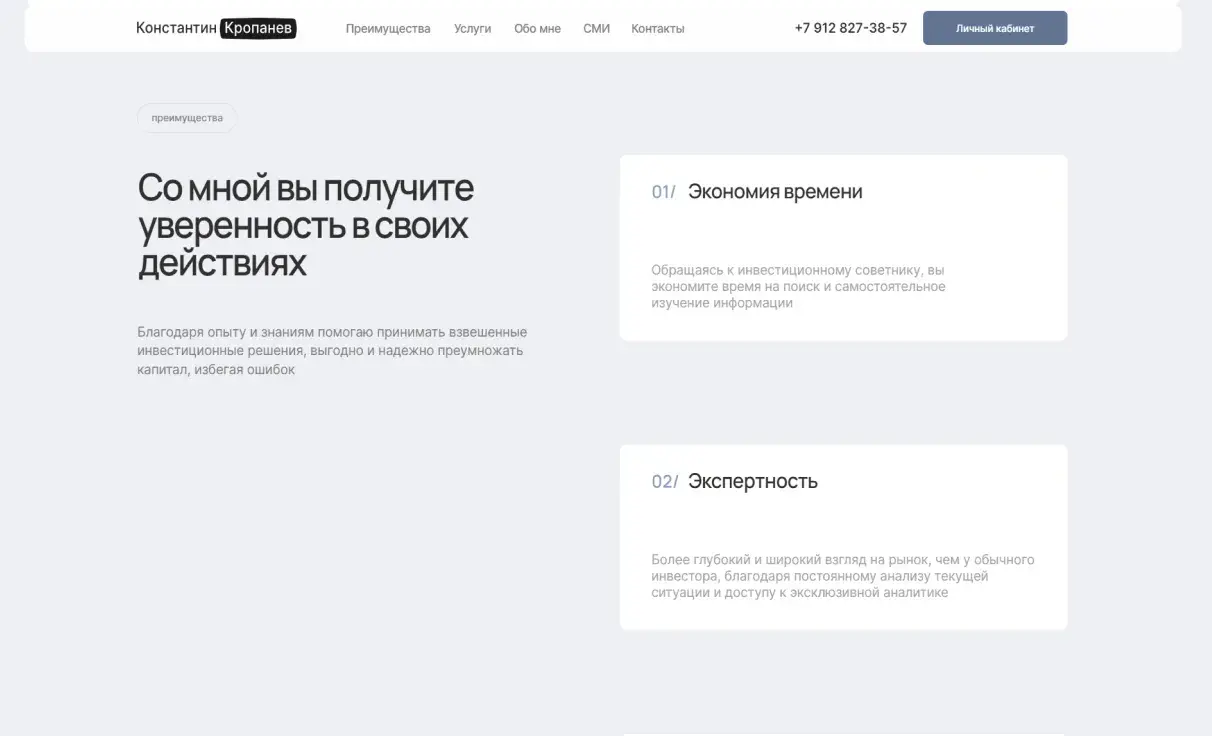Open the Контакты nav link
Viewport: 1212px width, 736px height.
click(658, 29)
